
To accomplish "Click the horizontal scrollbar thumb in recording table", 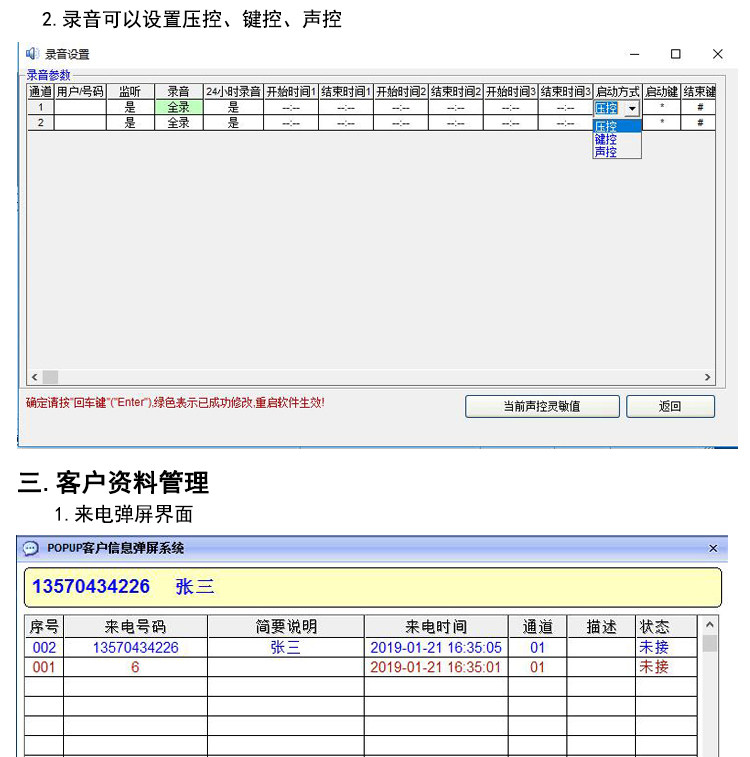I will [50, 377].
